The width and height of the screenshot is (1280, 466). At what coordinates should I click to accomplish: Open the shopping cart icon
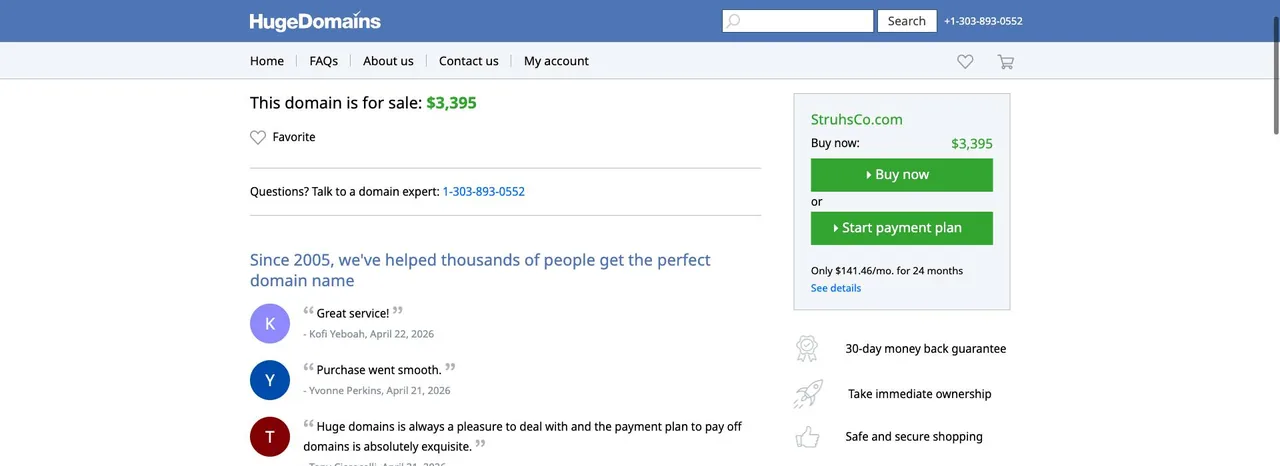coord(1005,62)
